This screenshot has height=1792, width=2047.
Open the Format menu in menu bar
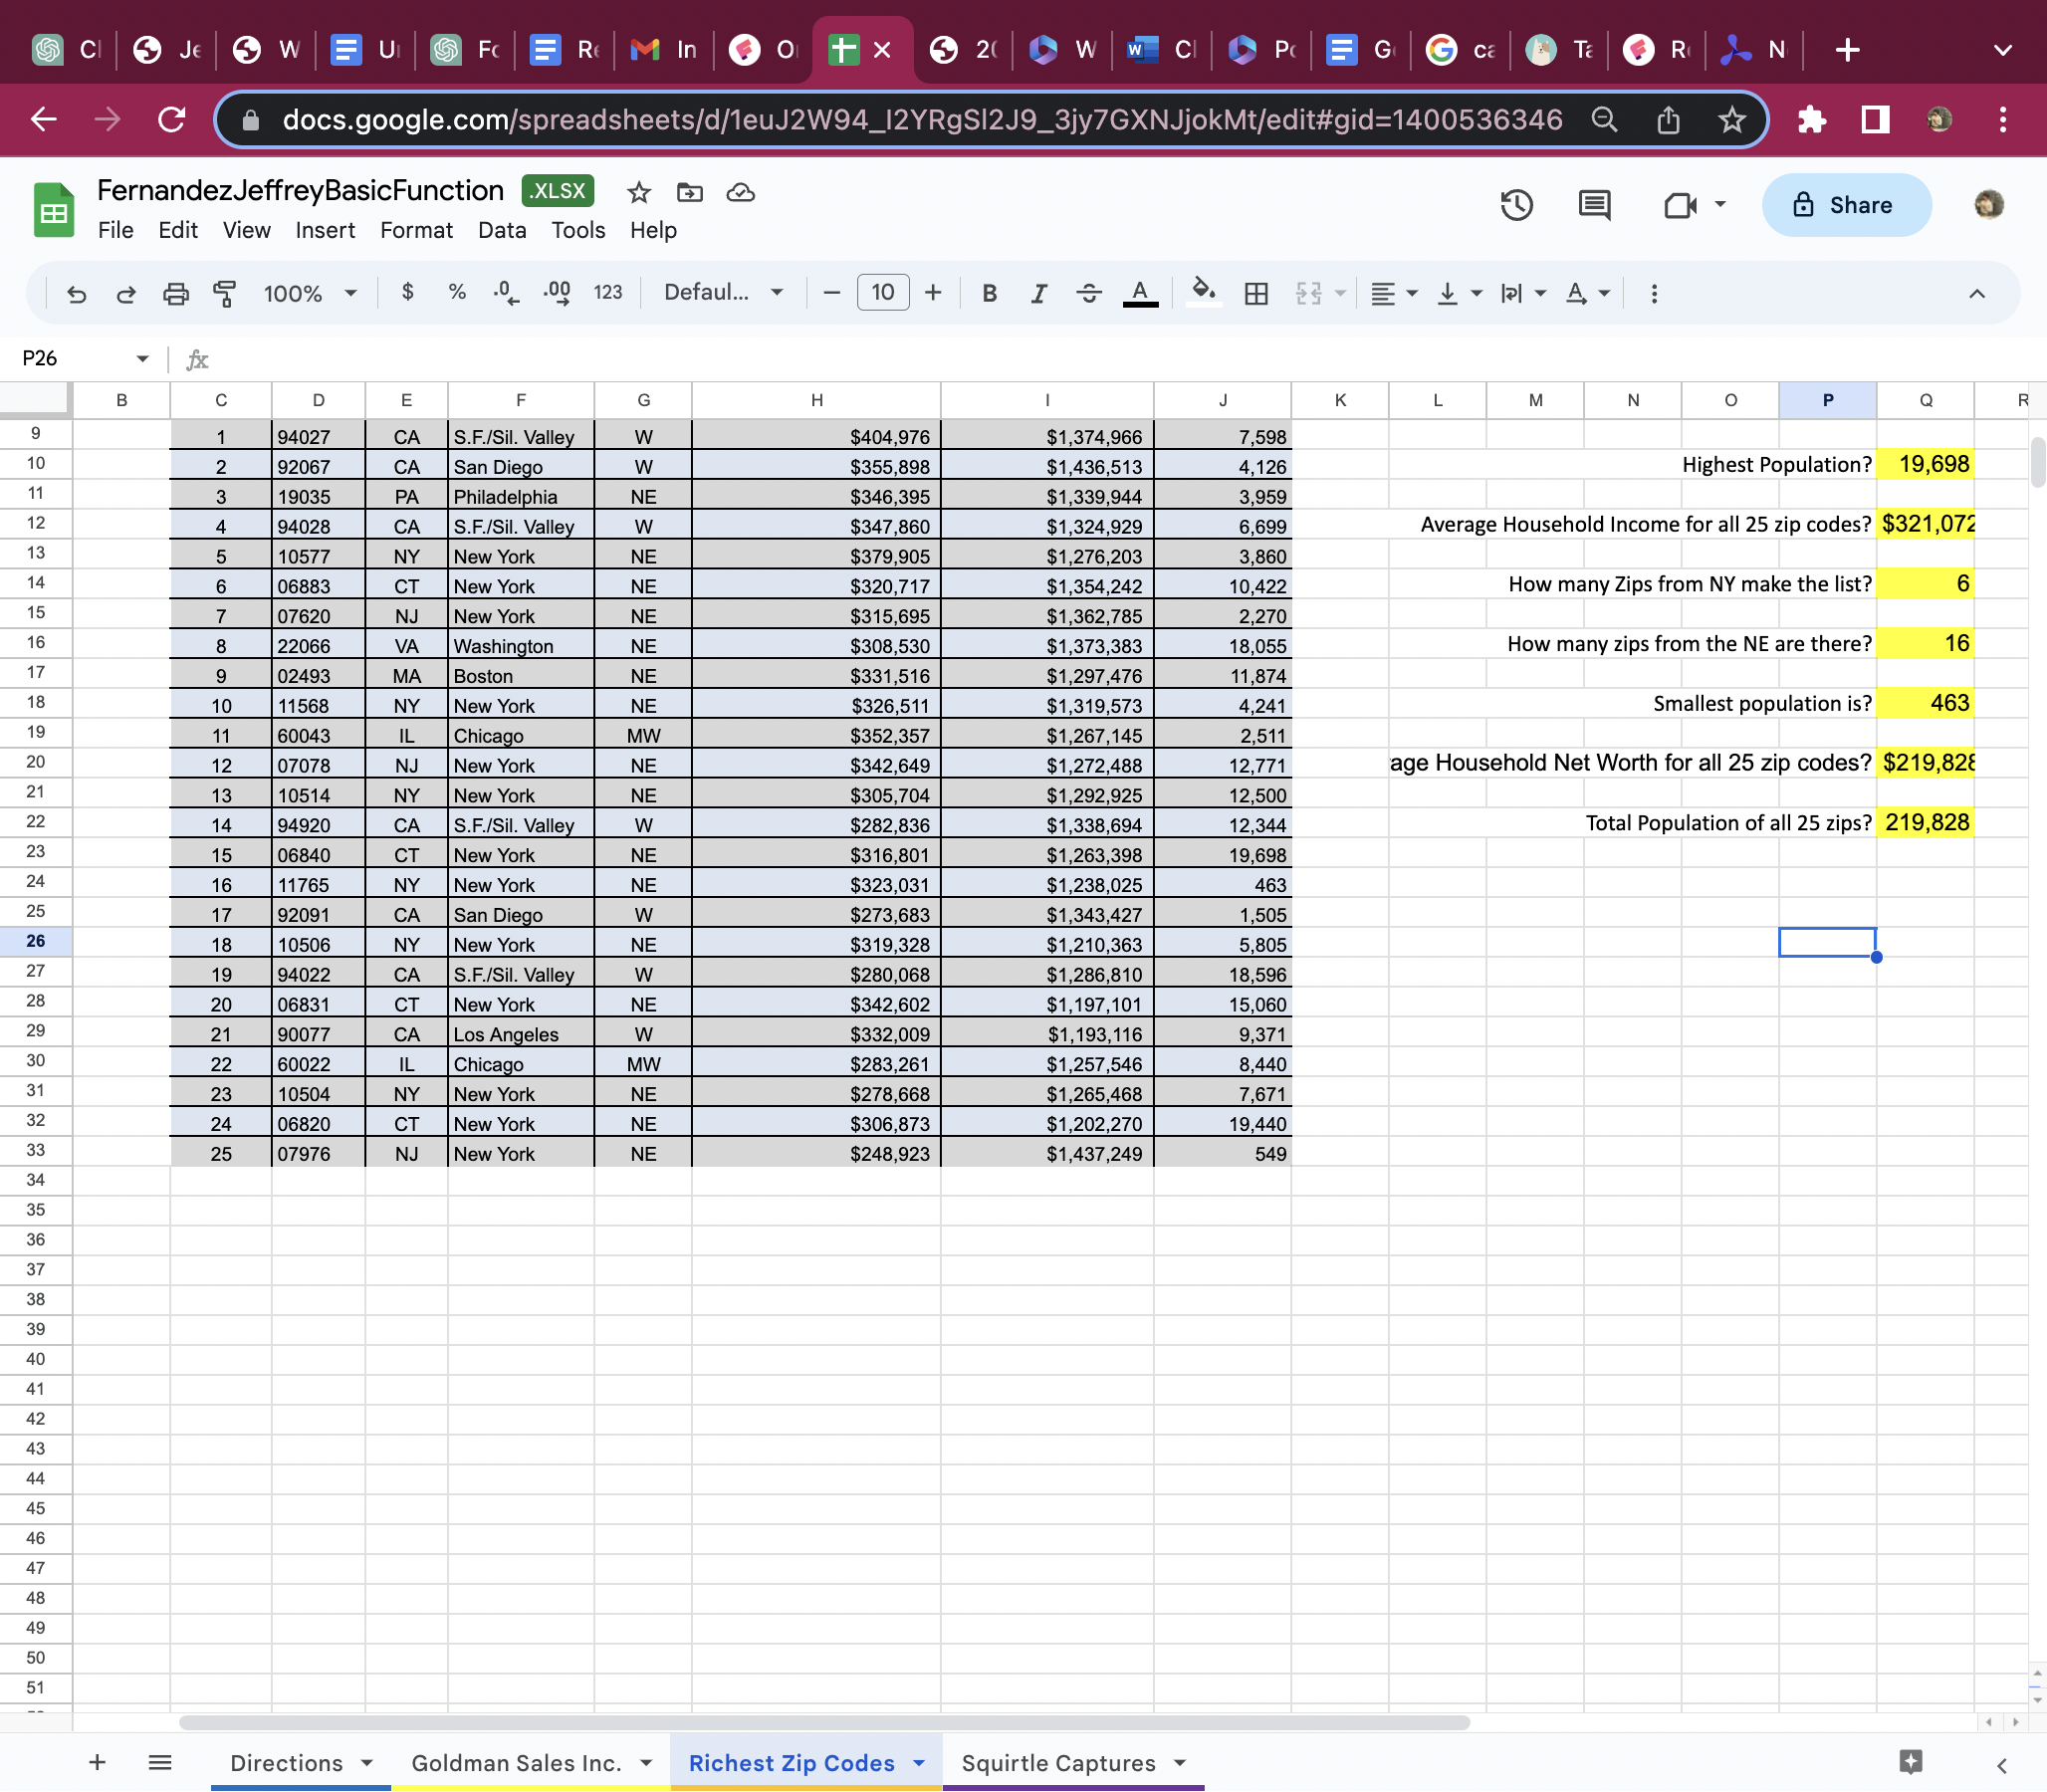[x=416, y=228]
